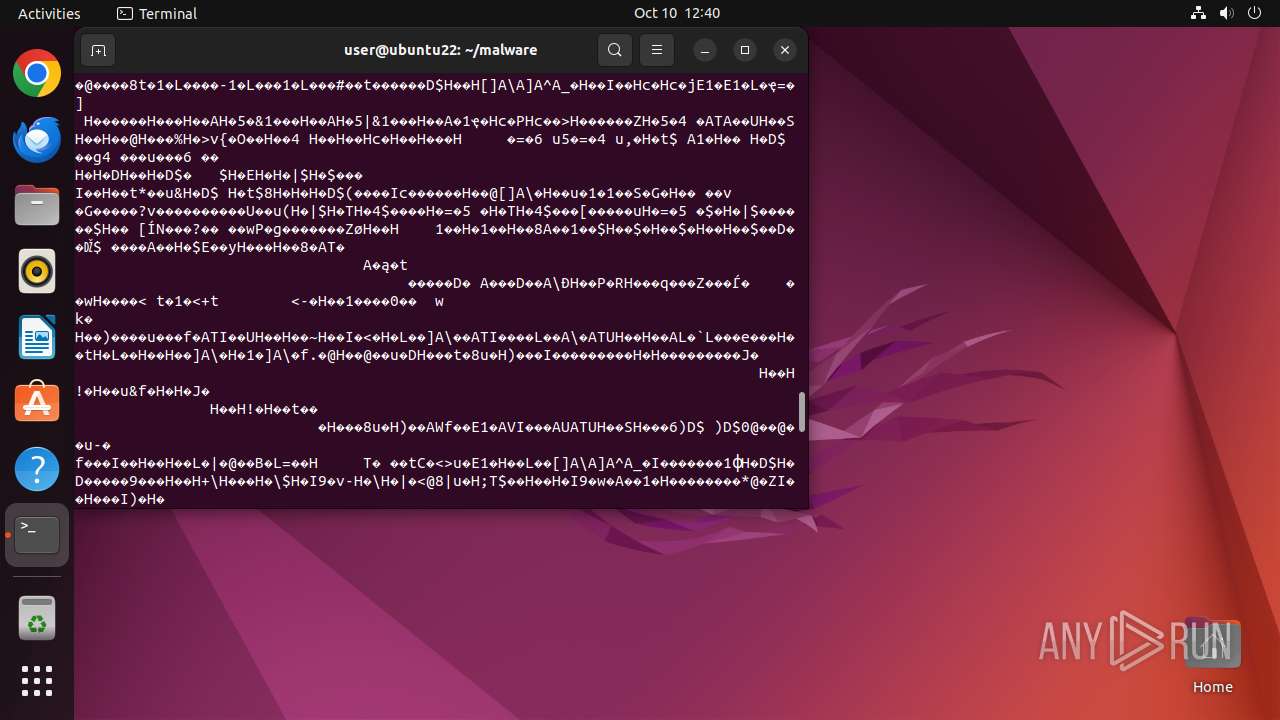Screen dimensions: 1280x720
Task: Open the terminal search tool
Action: point(615,50)
